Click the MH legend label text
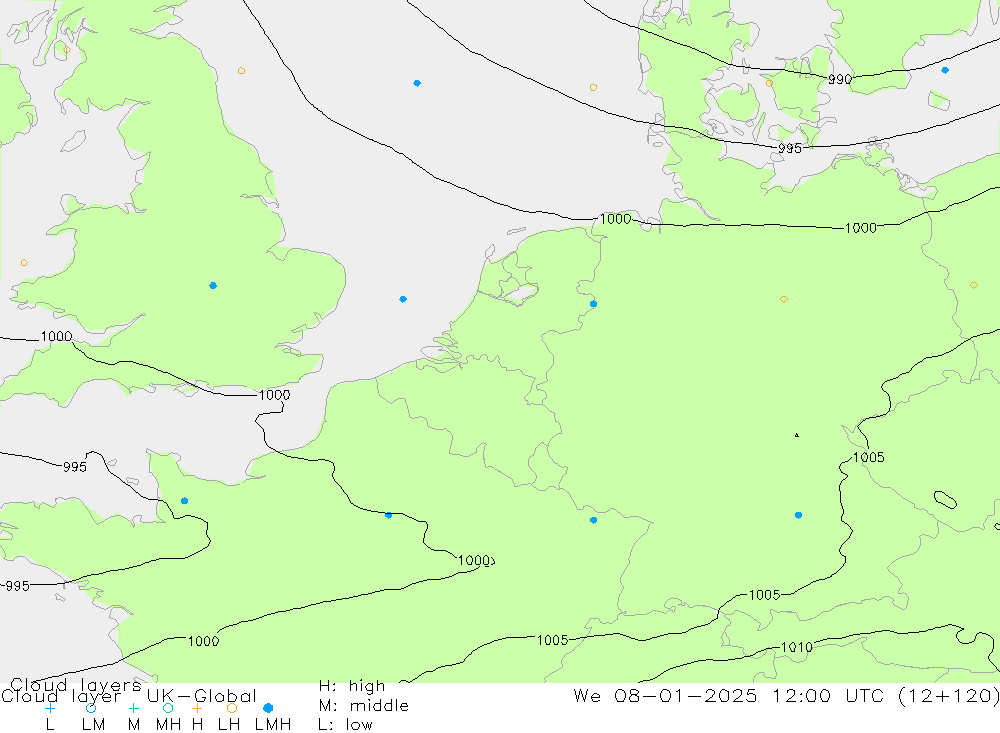 tap(168, 725)
